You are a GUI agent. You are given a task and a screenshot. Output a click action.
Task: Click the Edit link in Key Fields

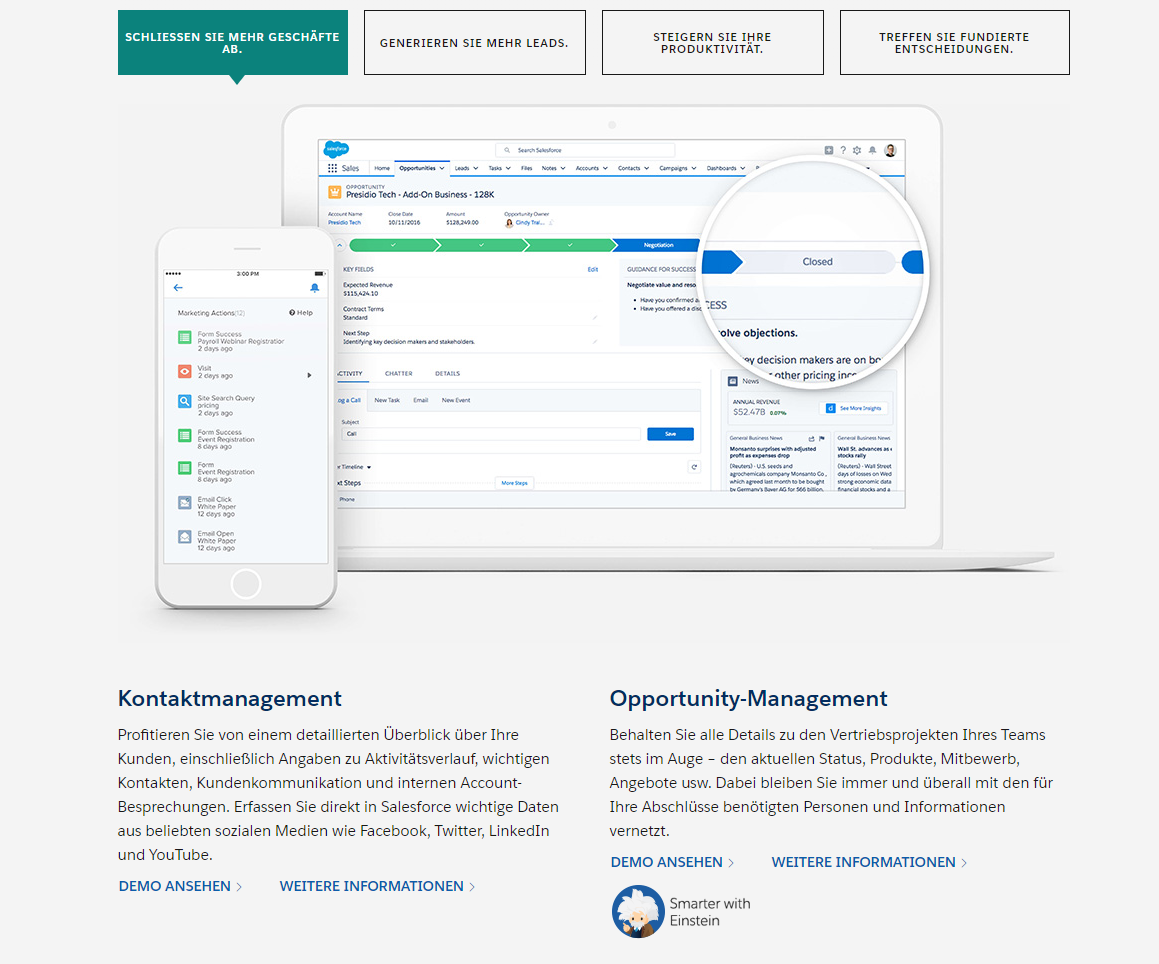point(593,269)
